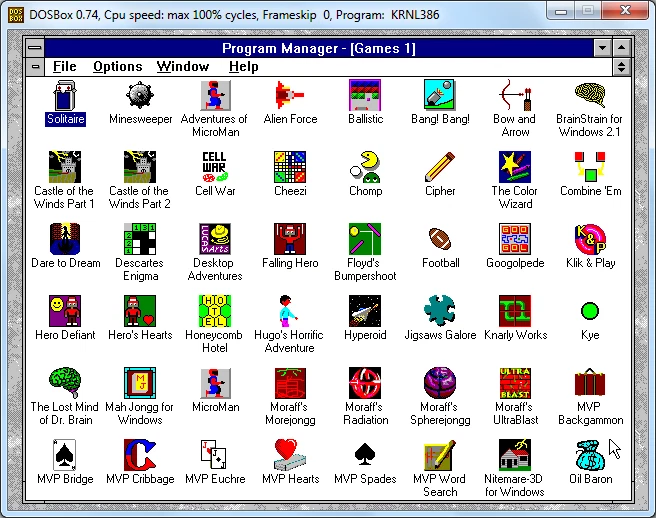Click Moraff's Spherejongg icon
This screenshot has height=518, width=656.
click(x=439, y=383)
